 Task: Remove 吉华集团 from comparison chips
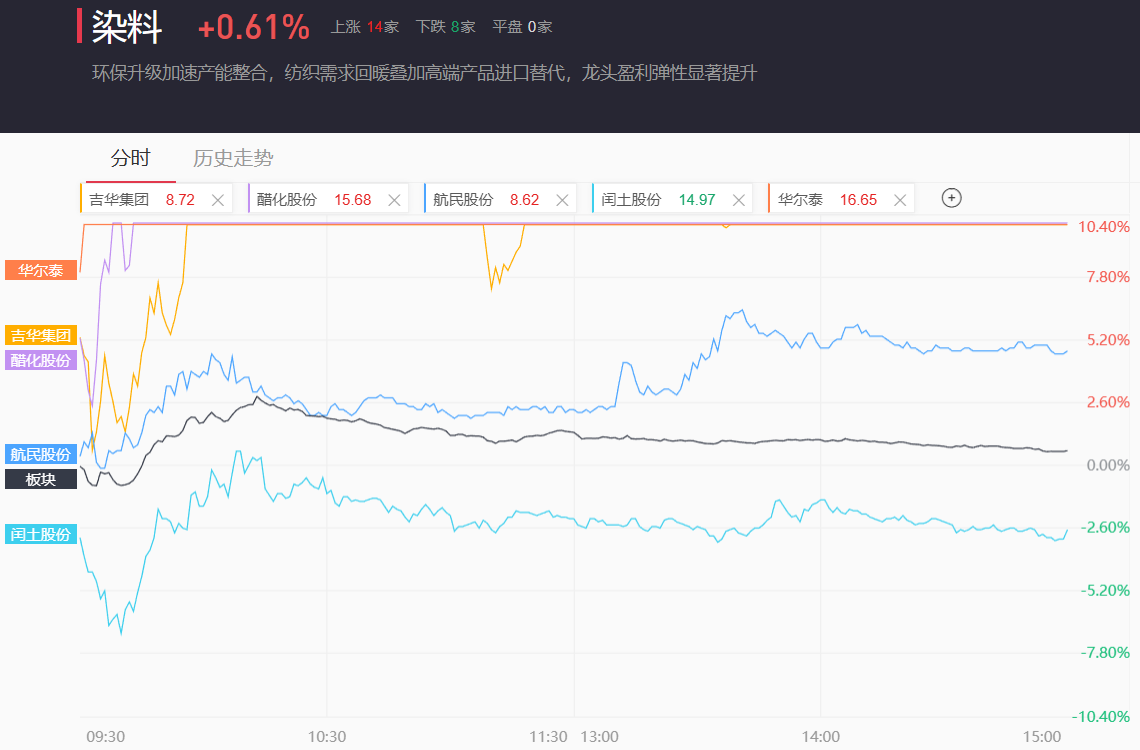[x=218, y=200]
